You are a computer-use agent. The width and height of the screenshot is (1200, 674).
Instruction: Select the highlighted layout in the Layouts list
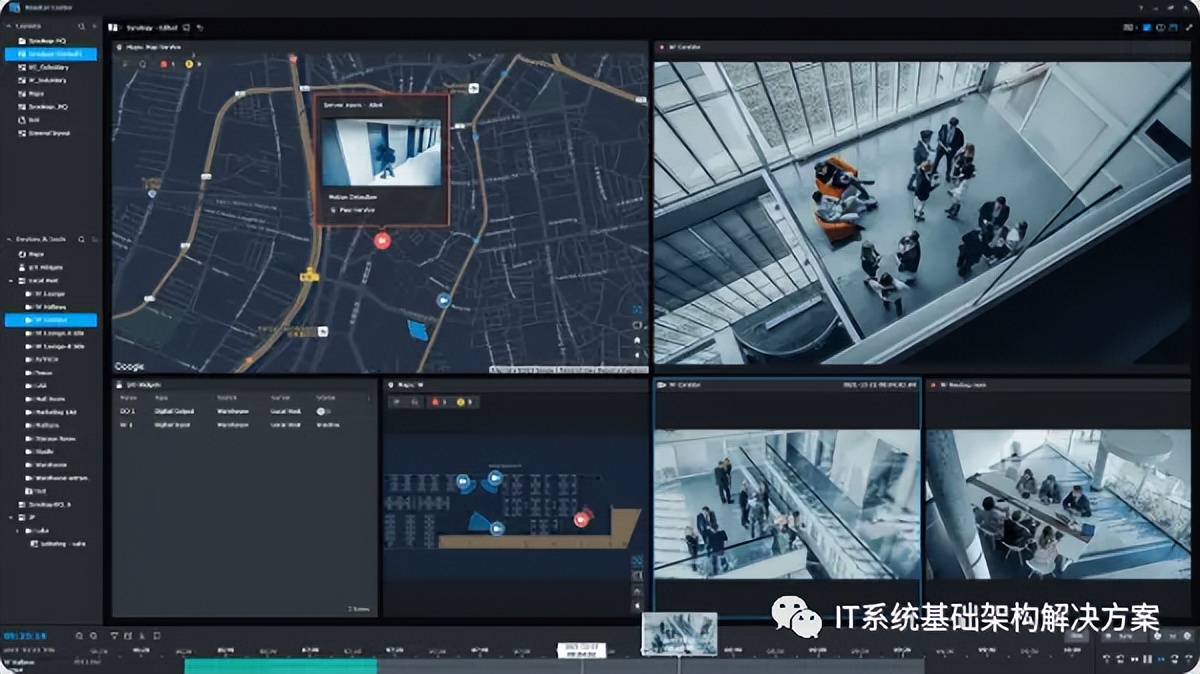51,53
